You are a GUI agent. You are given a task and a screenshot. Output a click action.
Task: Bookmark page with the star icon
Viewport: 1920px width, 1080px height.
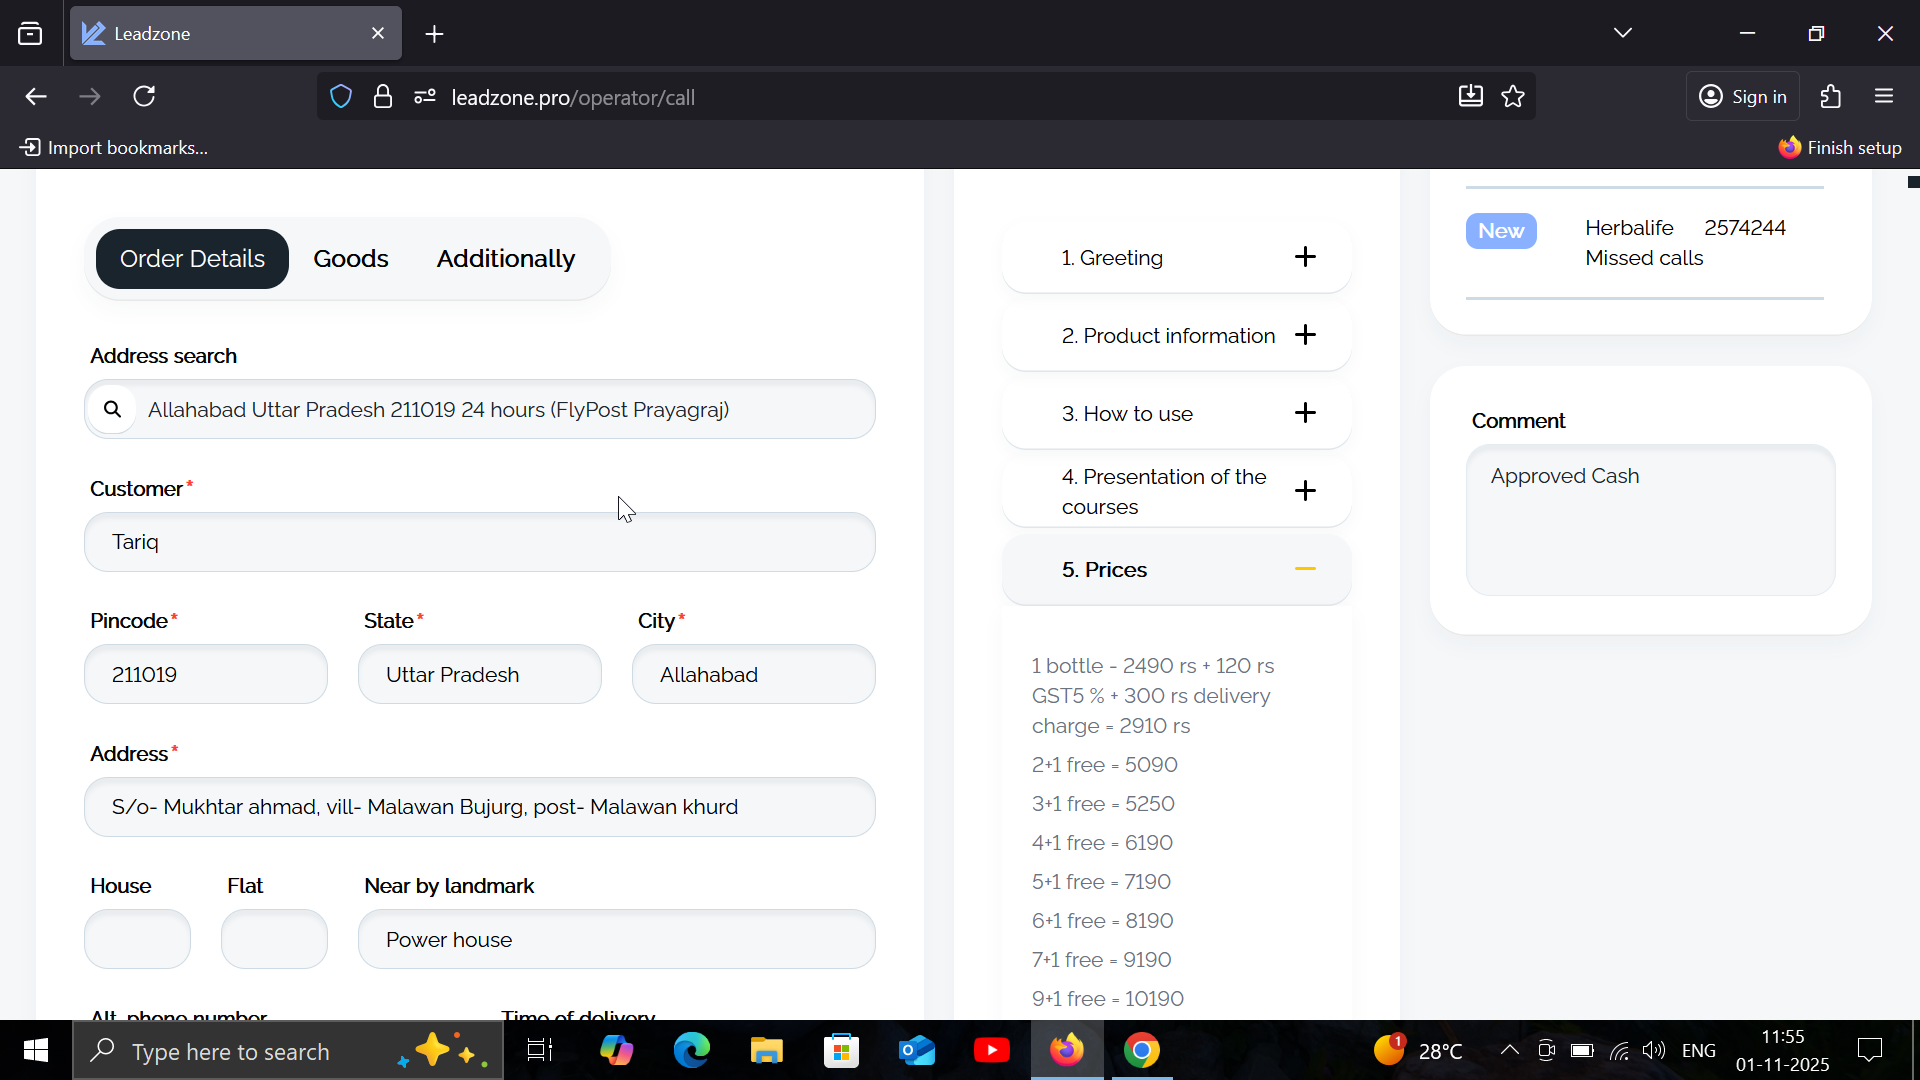pyautogui.click(x=1513, y=97)
